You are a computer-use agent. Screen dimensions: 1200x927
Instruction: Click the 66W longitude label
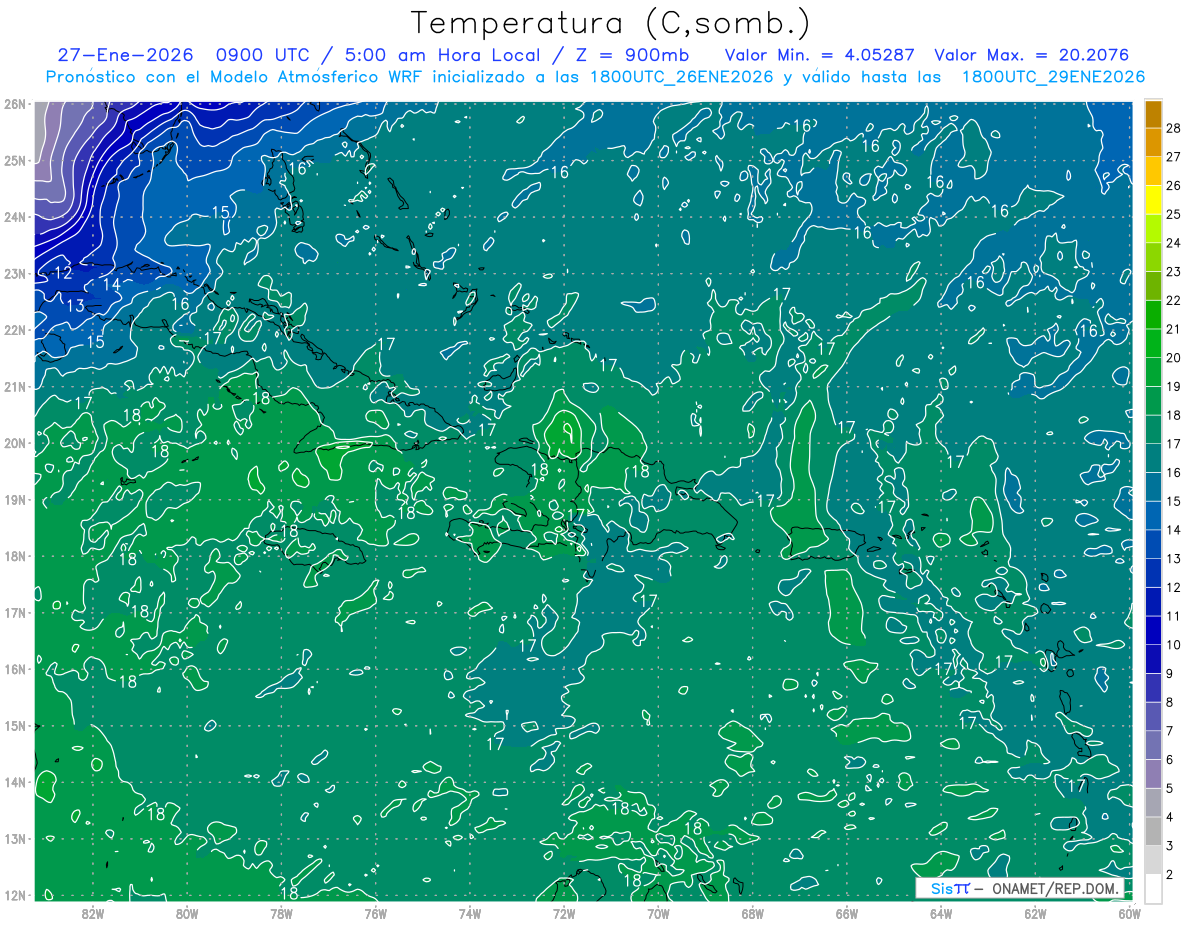pyautogui.click(x=846, y=912)
